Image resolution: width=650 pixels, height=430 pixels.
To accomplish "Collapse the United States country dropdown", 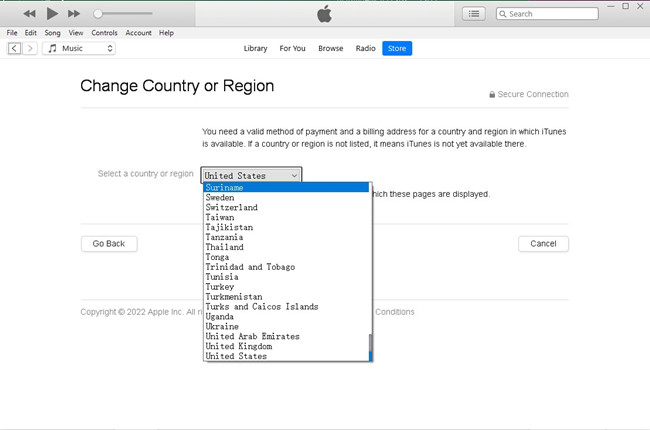I will (x=251, y=175).
